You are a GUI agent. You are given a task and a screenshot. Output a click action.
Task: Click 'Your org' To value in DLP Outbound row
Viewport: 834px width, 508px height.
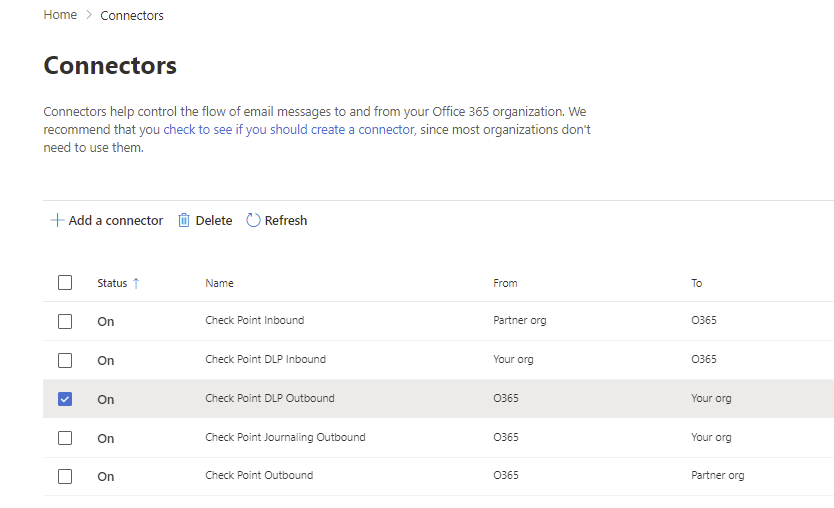[x=711, y=398]
